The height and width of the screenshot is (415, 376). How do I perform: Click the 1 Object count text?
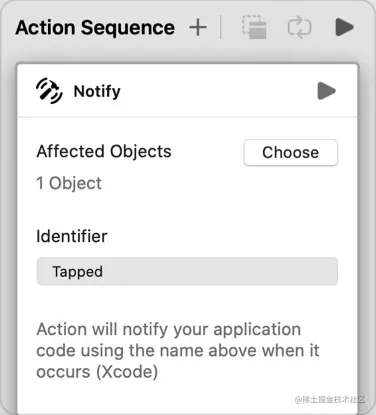click(x=69, y=183)
